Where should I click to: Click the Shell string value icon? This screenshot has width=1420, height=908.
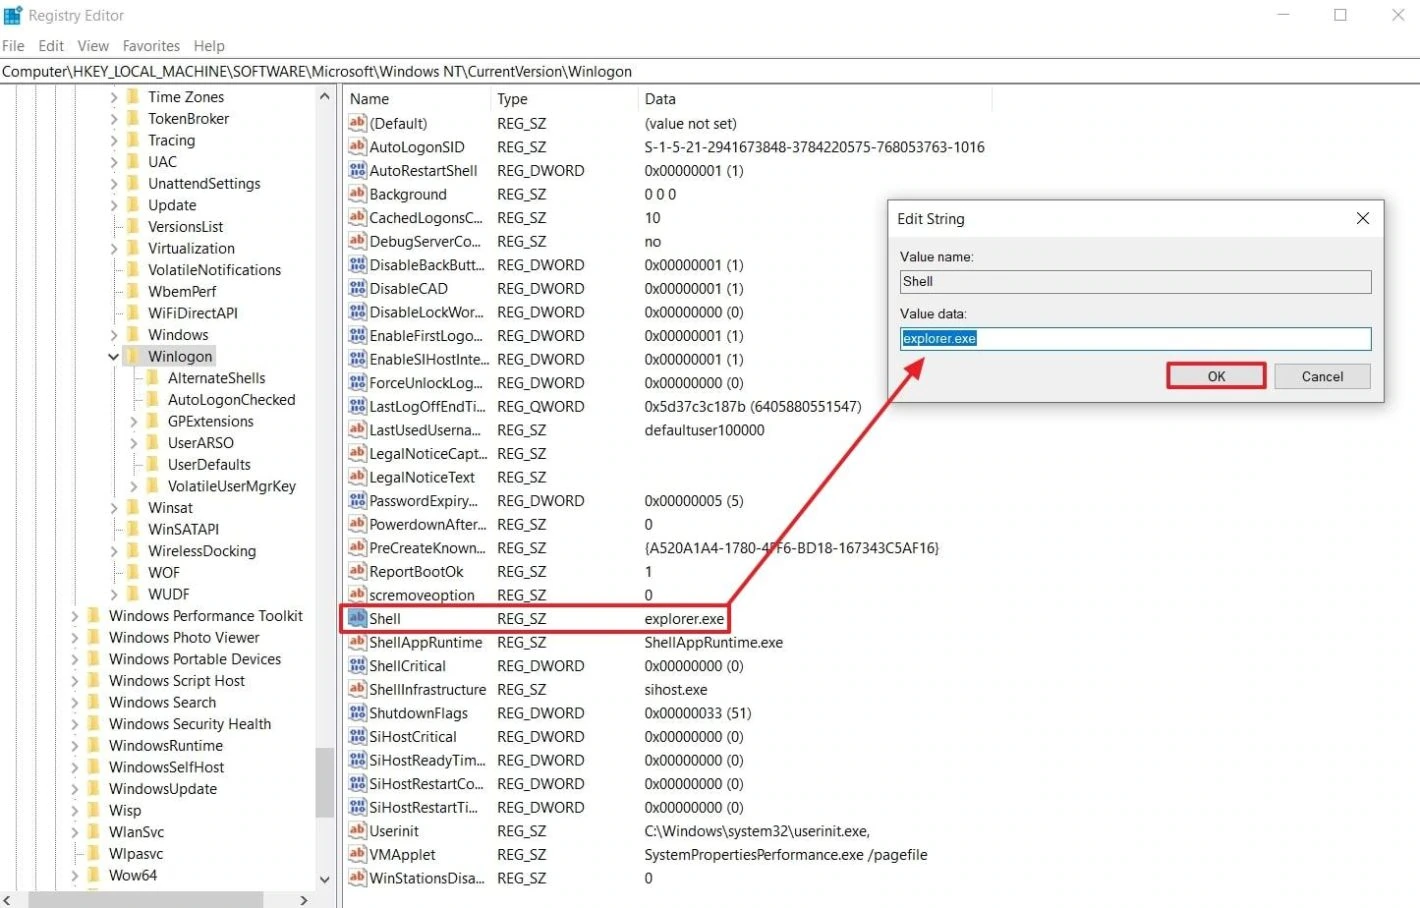[357, 618]
